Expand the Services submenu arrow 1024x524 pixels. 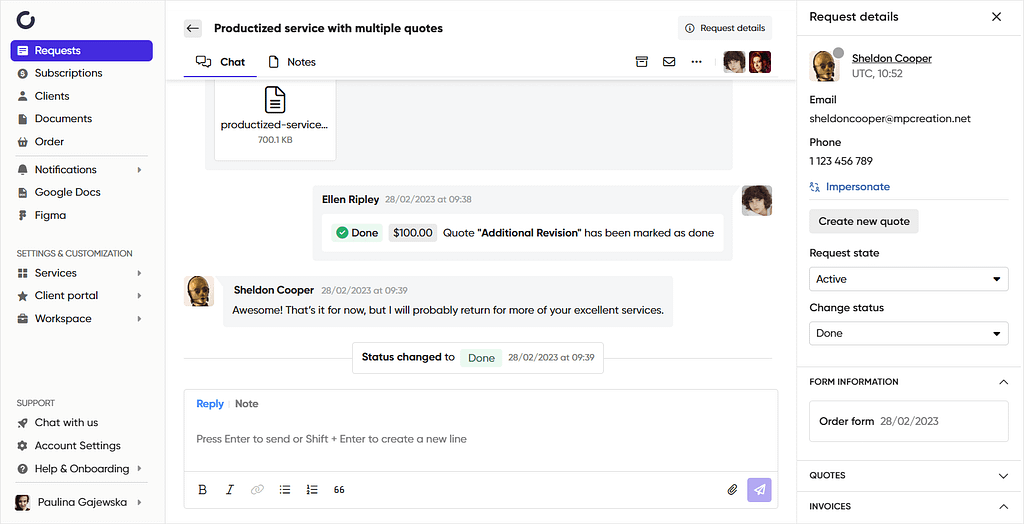pos(139,273)
